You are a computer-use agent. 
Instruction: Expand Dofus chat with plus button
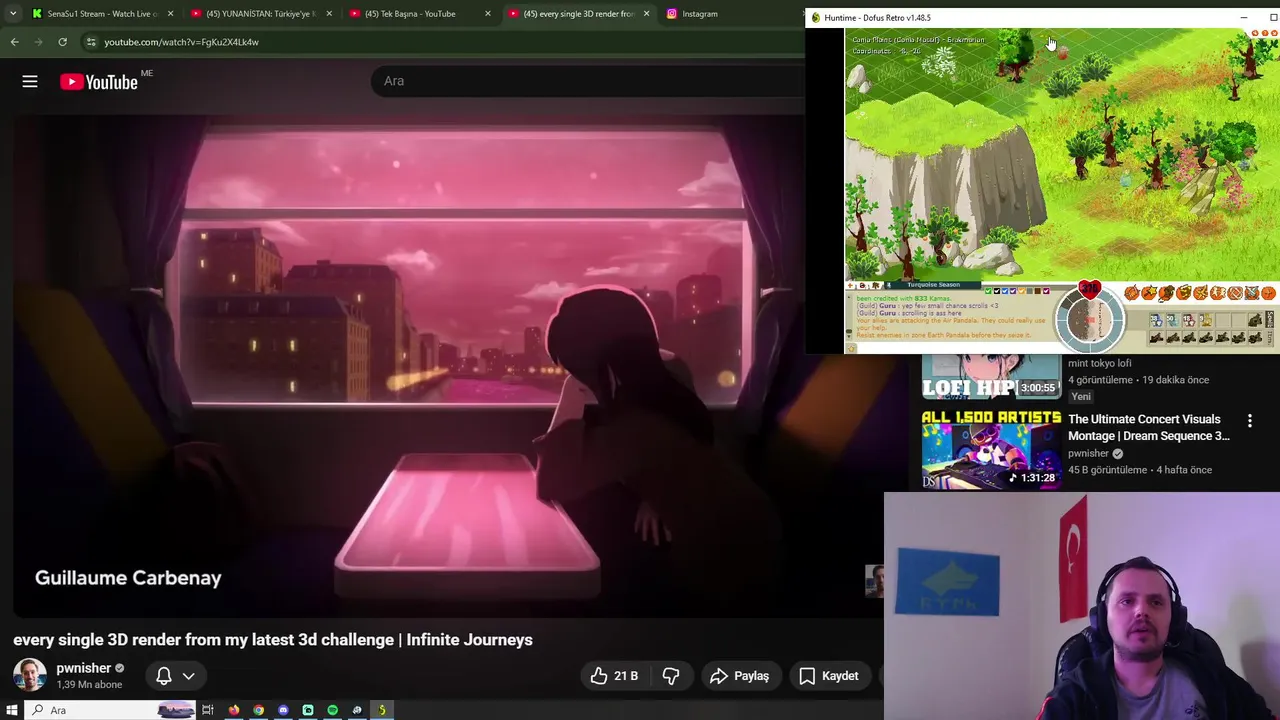[x=850, y=285]
